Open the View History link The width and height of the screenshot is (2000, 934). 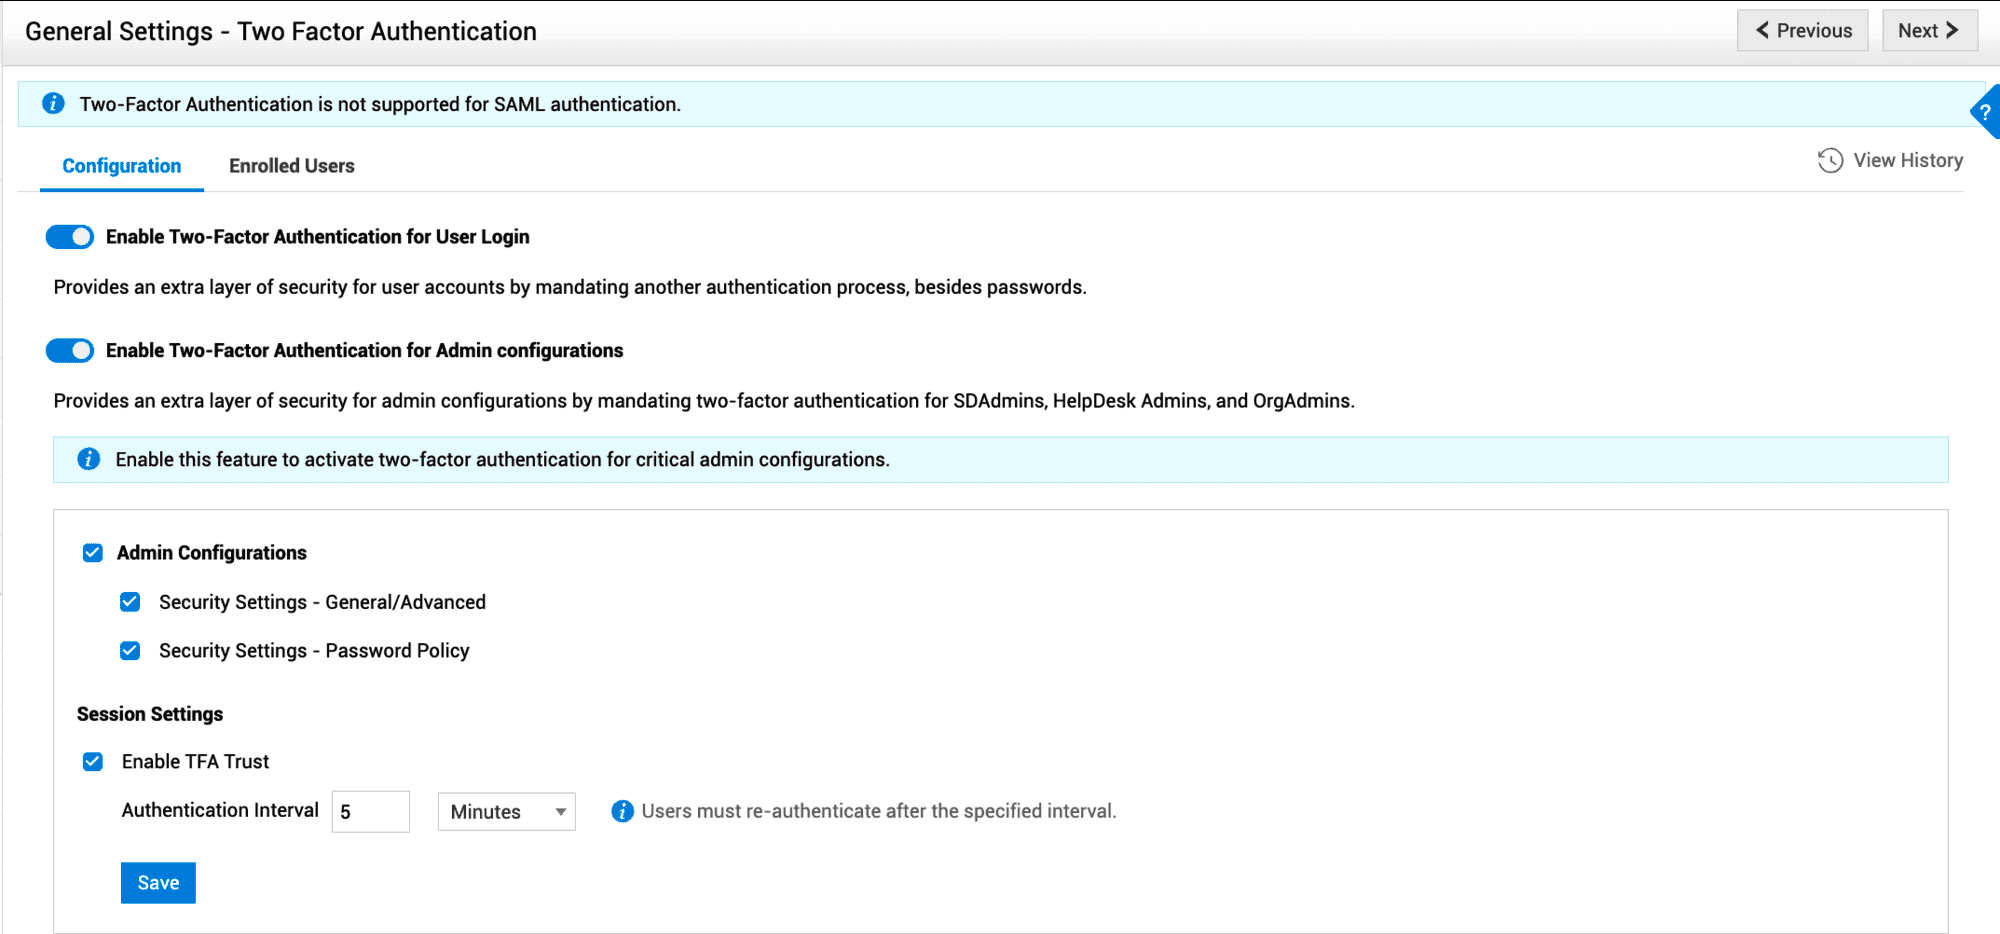(1907, 161)
